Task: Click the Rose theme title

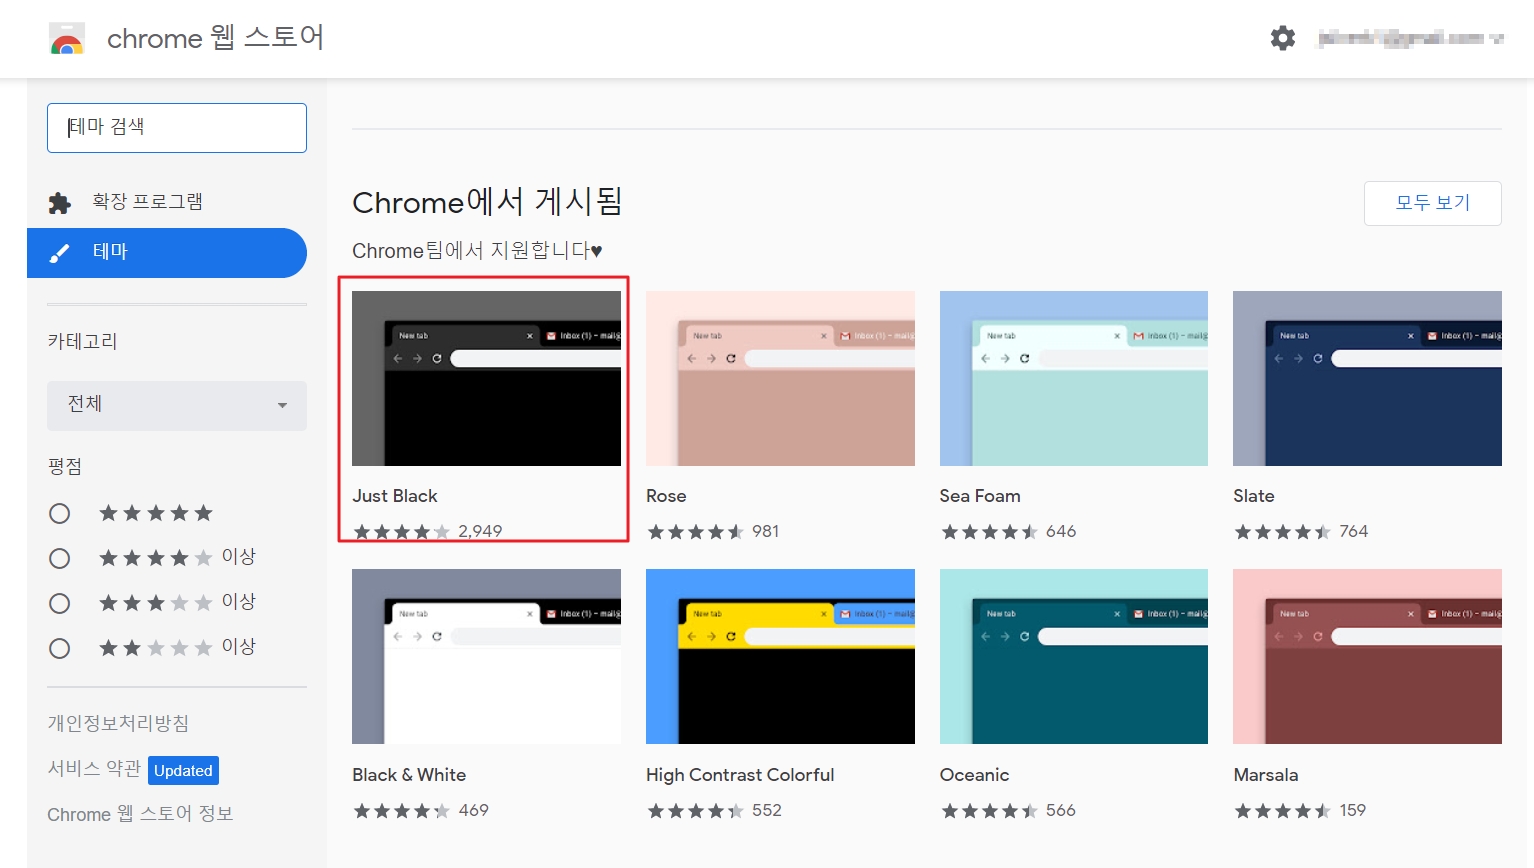Action: pos(666,496)
